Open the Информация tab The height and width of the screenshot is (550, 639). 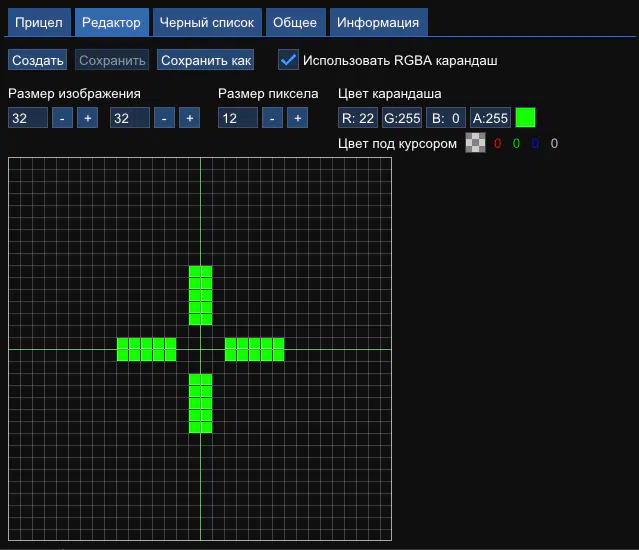(378, 22)
